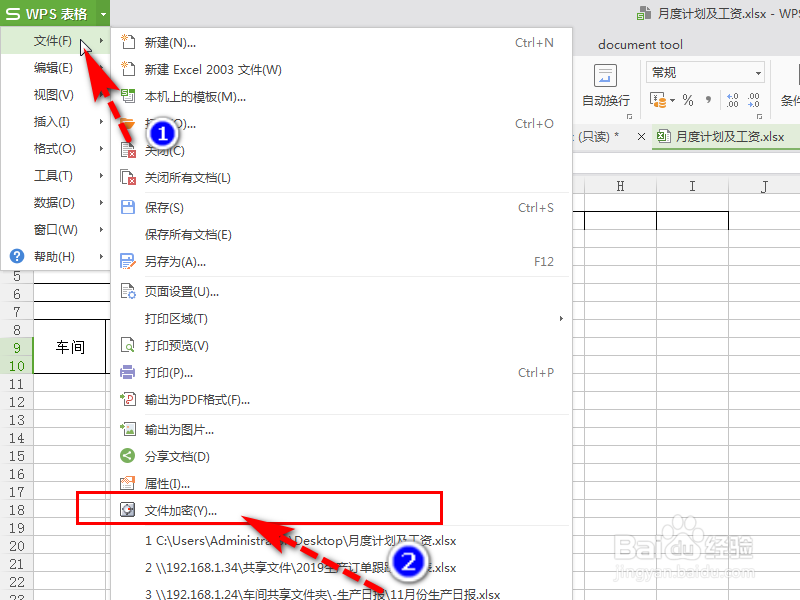Screen dimensions: 800x600
Task: Apply comma thousands separator style
Action: pos(706,100)
